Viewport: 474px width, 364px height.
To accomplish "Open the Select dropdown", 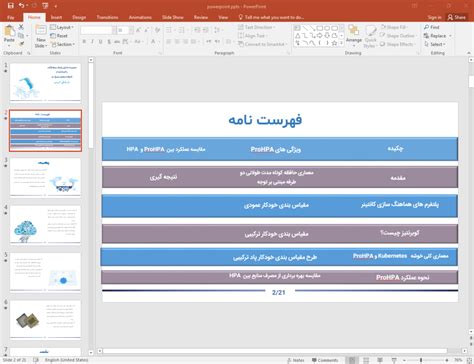I will pyautogui.click(x=435, y=44).
